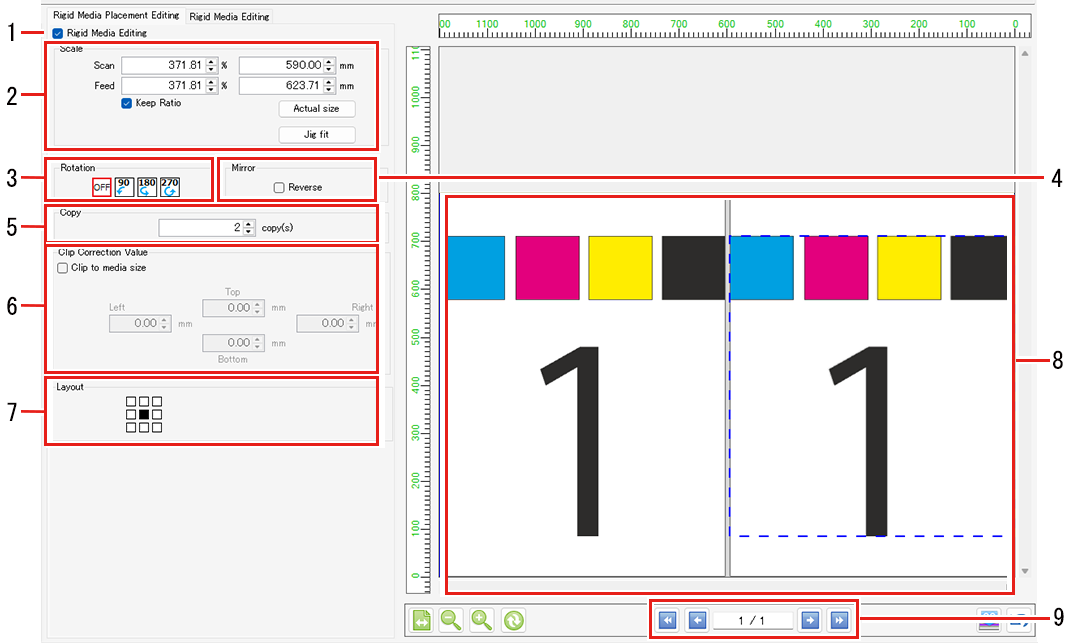The image size is (1080, 643).
Task: Apply Jig fit scaling
Action: [x=317, y=134]
